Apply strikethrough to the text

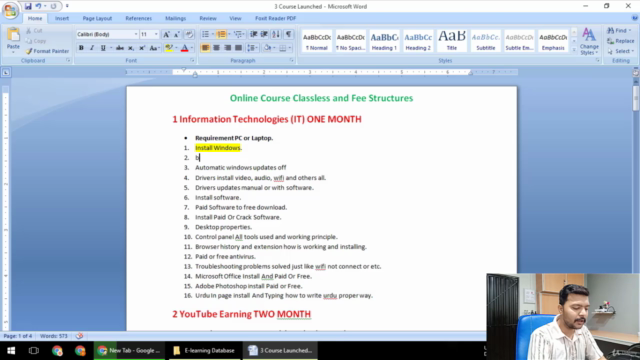[x=120, y=48]
